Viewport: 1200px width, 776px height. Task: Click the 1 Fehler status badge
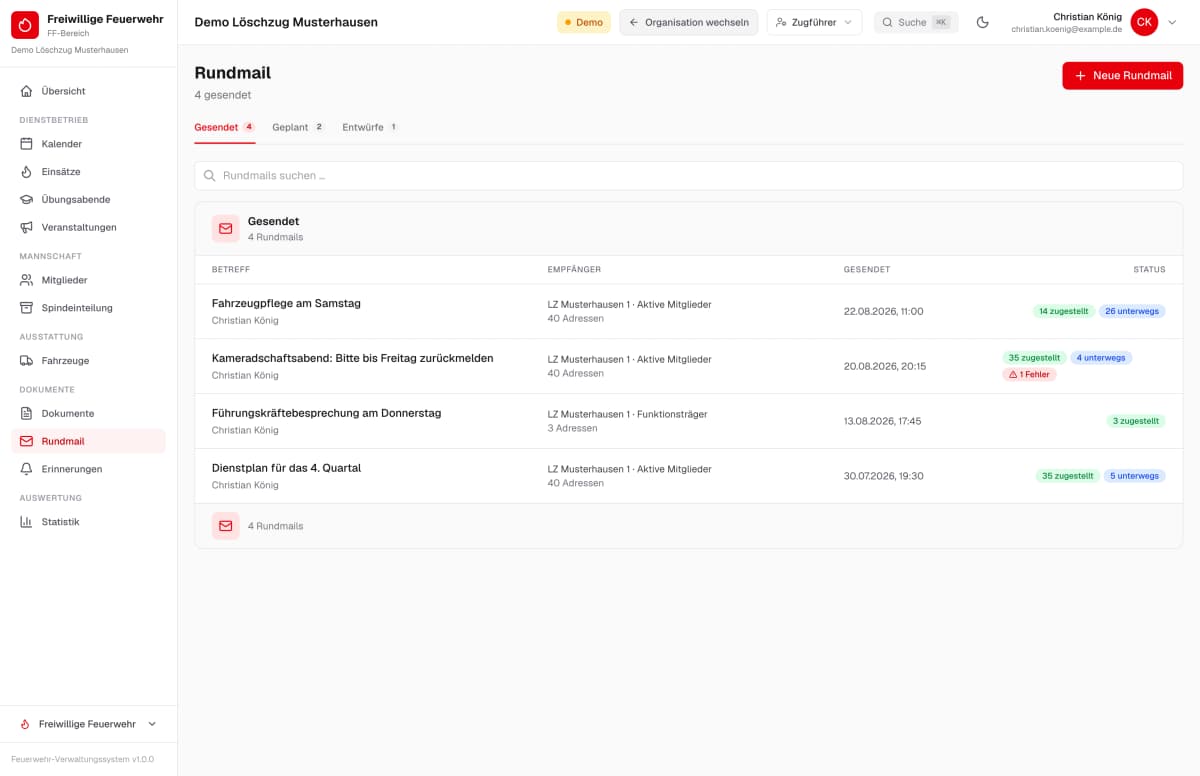tap(1029, 374)
